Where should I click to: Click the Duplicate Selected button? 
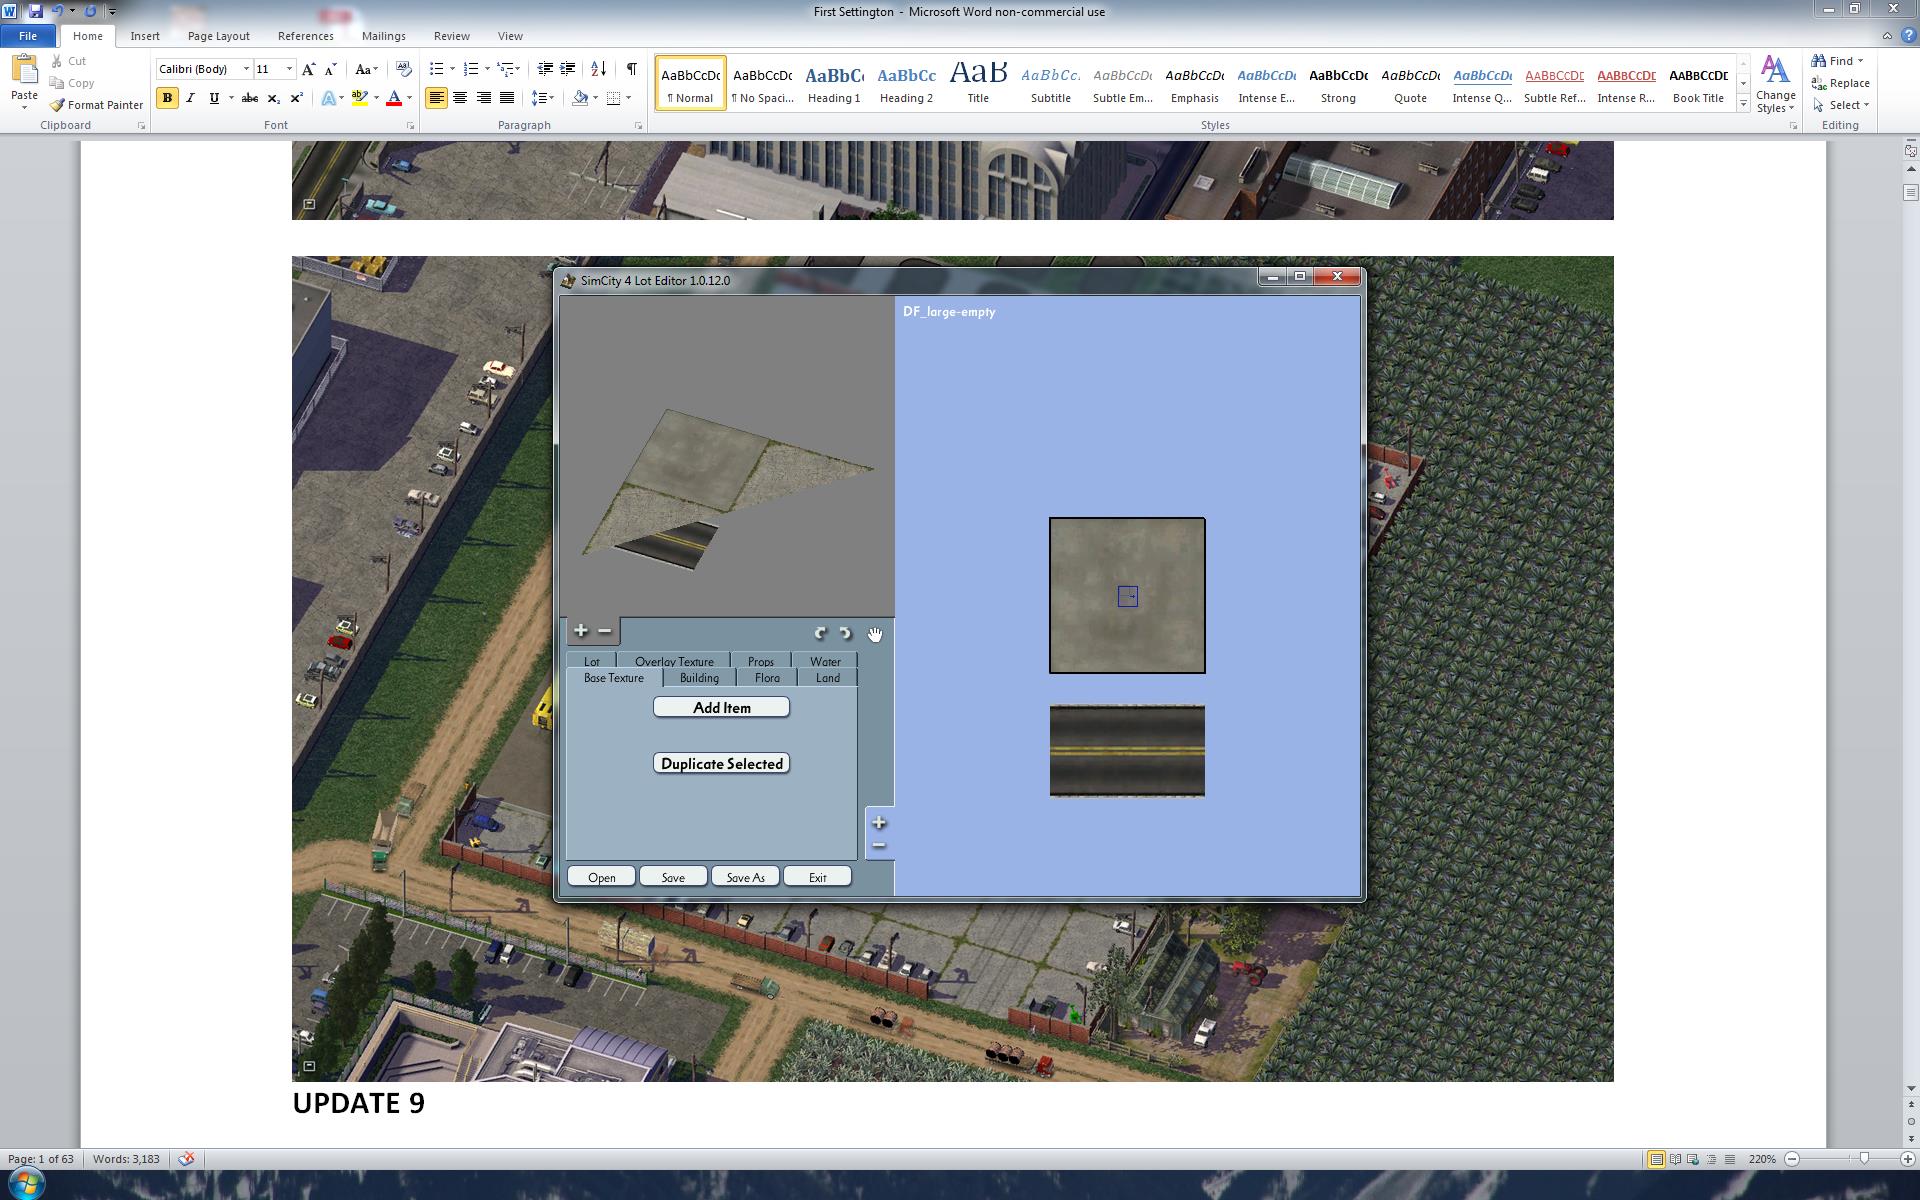pos(721,763)
